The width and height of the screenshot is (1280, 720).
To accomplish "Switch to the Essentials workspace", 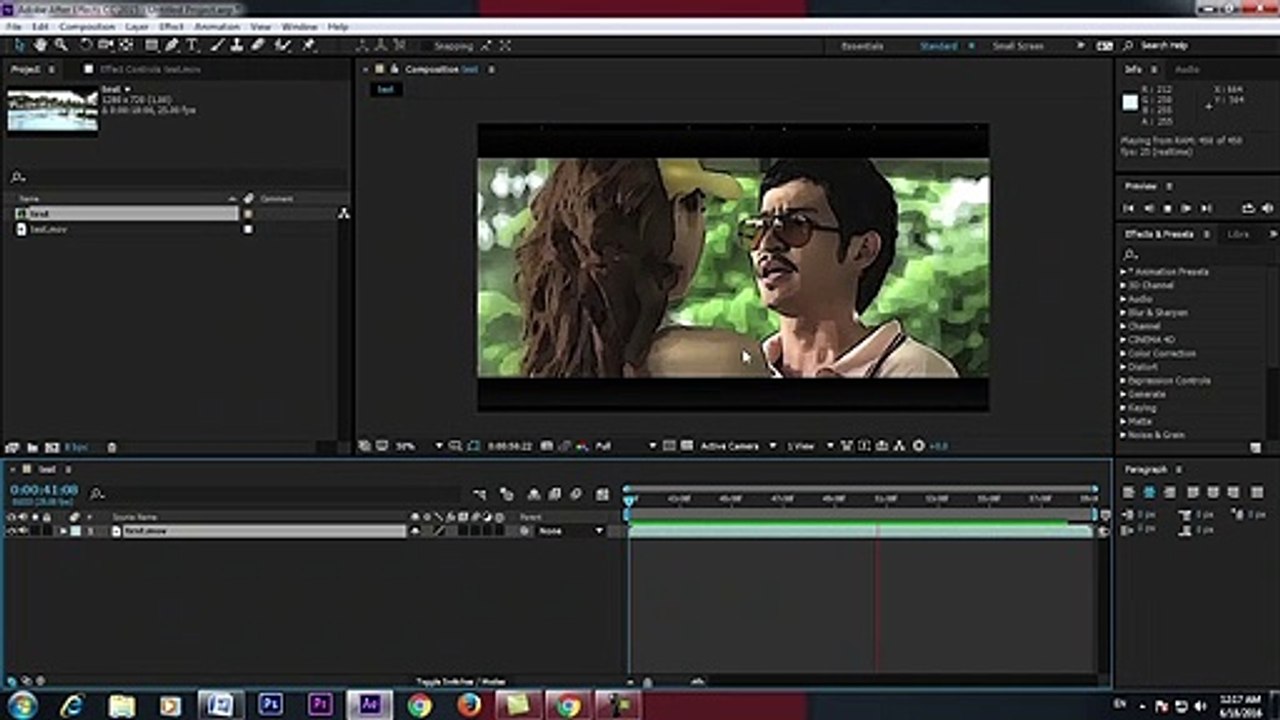I will (x=862, y=46).
